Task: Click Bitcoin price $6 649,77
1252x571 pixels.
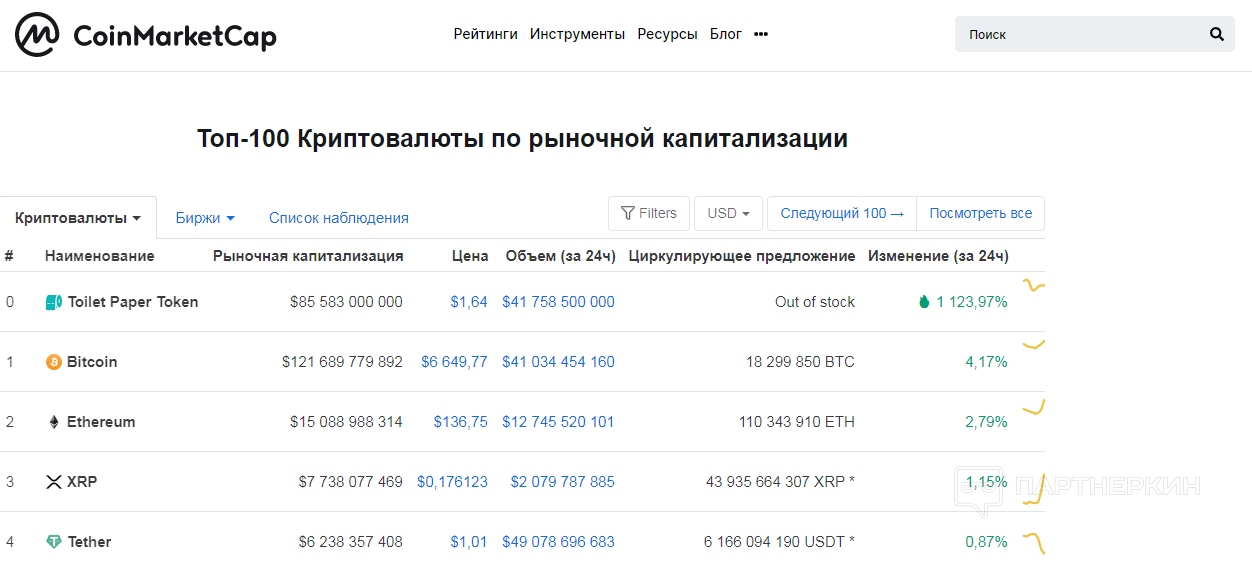Action: (454, 362)
